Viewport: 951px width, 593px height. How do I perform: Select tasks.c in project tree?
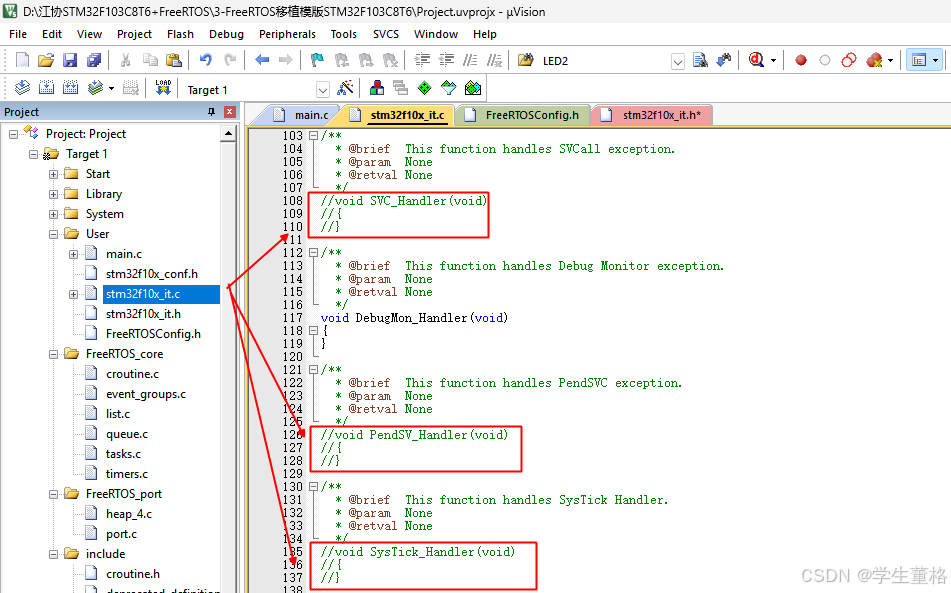123,454
